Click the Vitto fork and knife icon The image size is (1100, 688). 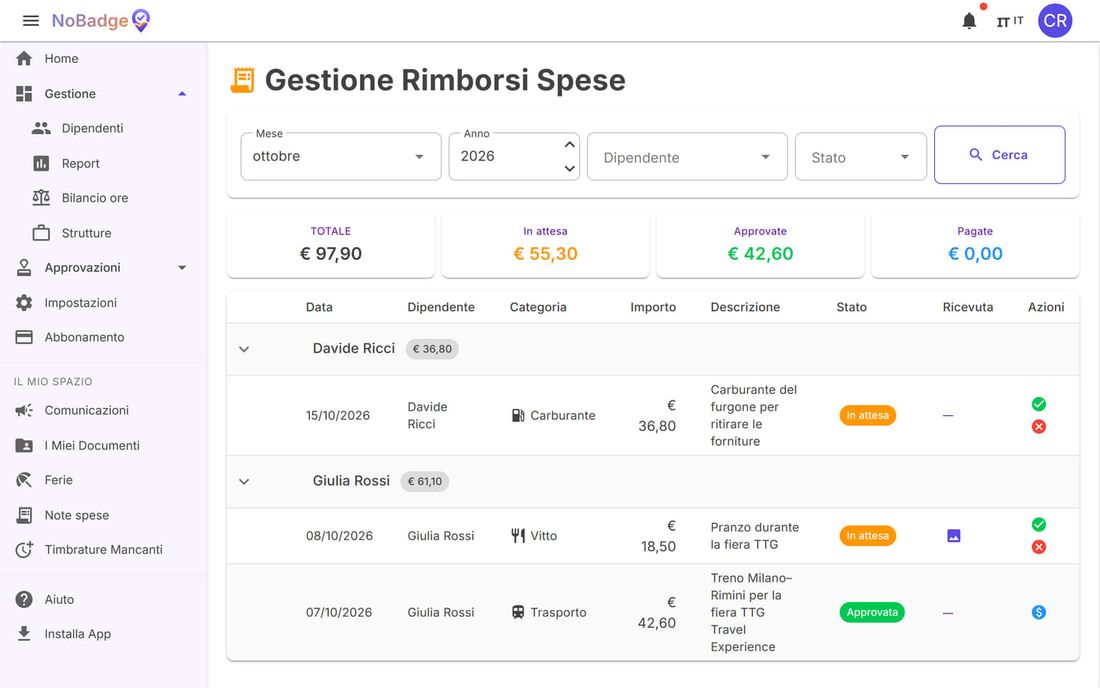click(518, 536)
